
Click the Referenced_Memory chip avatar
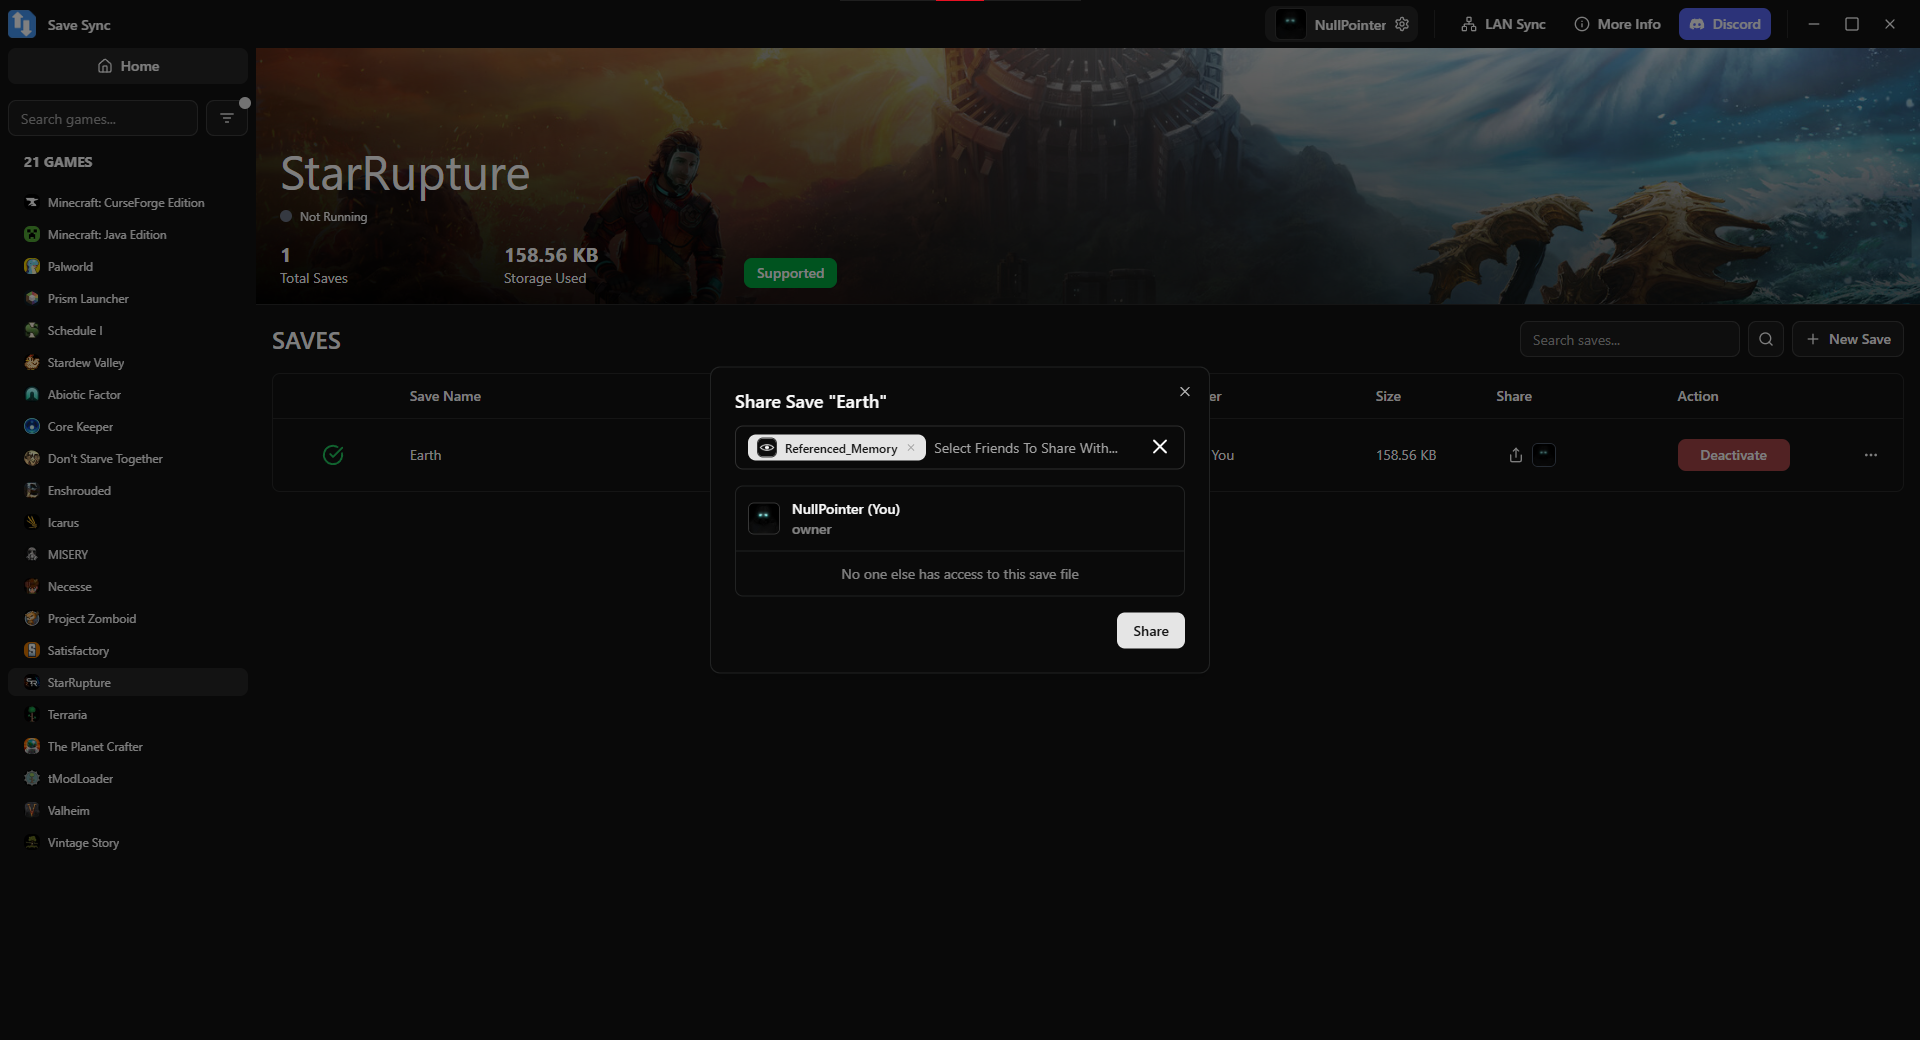[767, 448]
